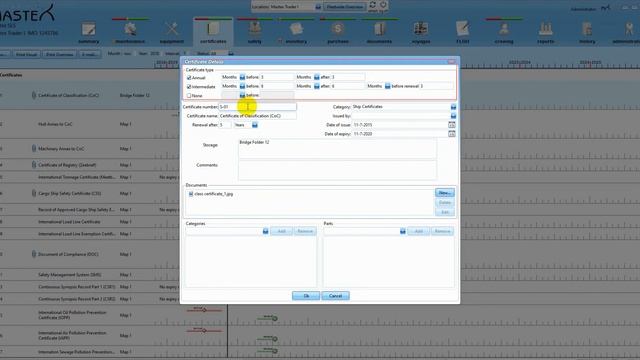Image resolution: width=640 pixels, height=360 pixels.
Task: Click the Certificate number field
Action: coord(258,107)
